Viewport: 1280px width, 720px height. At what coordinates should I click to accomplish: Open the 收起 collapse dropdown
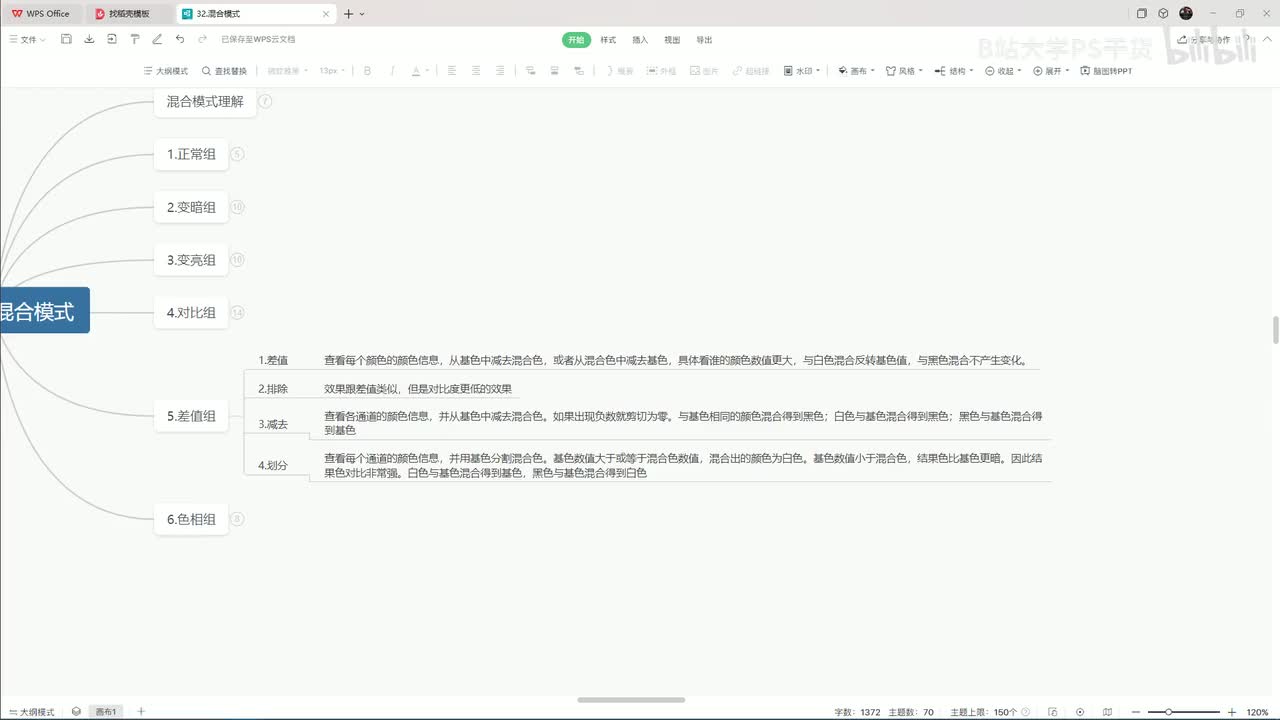click(1003, 71)
